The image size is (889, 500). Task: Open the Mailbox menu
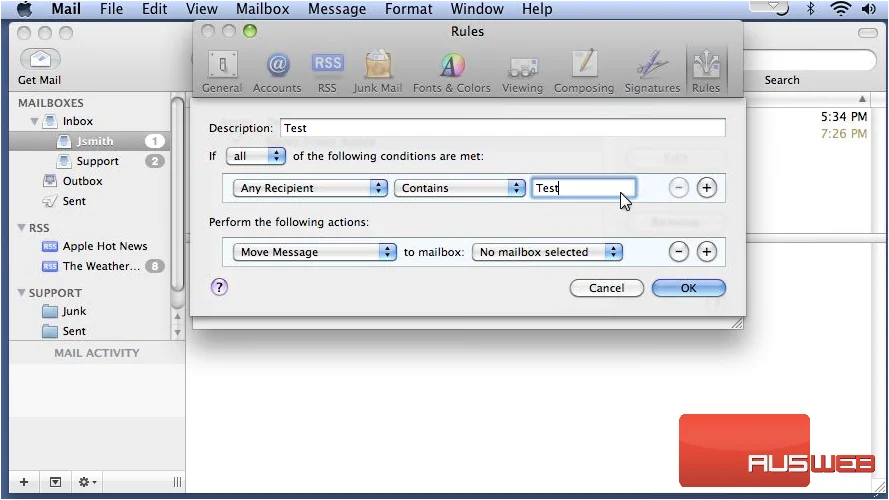(x=263, y=9)
